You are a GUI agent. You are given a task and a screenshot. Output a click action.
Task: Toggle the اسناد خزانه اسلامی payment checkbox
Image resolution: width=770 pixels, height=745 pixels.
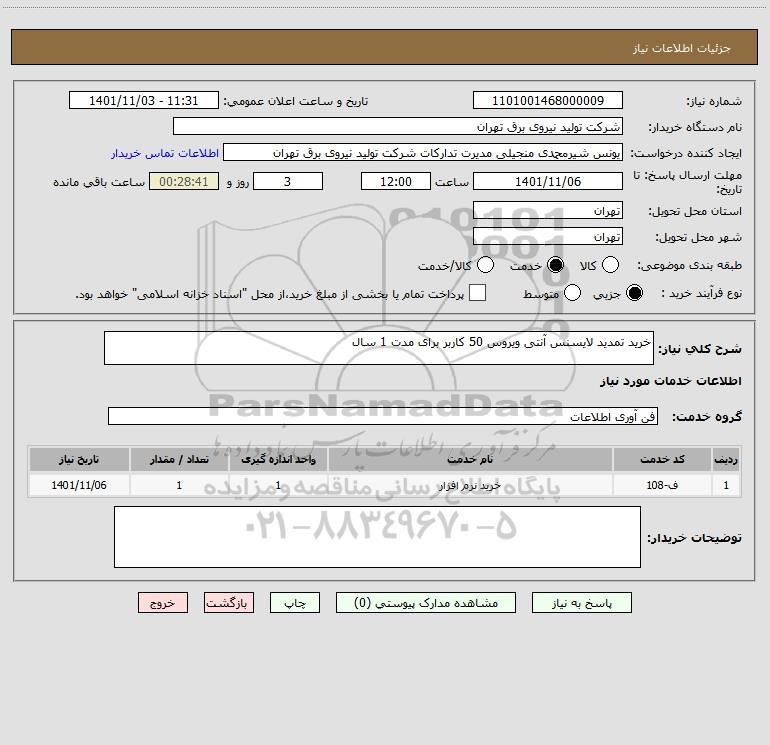point(477,293)
